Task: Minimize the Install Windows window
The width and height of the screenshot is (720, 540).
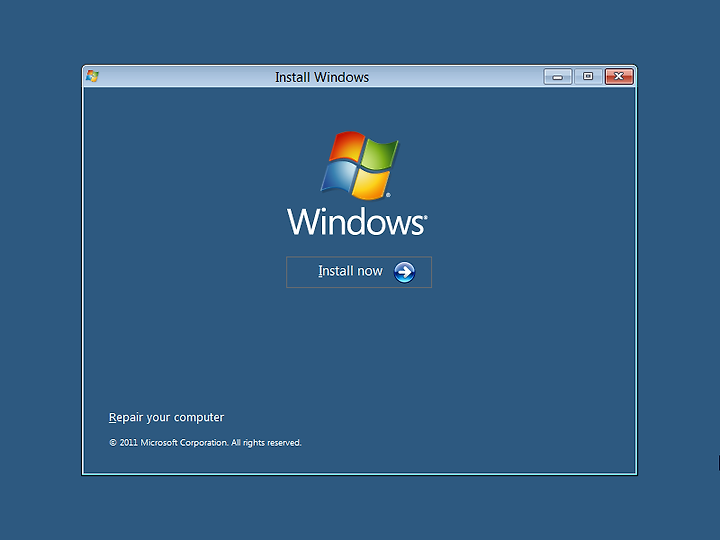Action: [557, 77]
